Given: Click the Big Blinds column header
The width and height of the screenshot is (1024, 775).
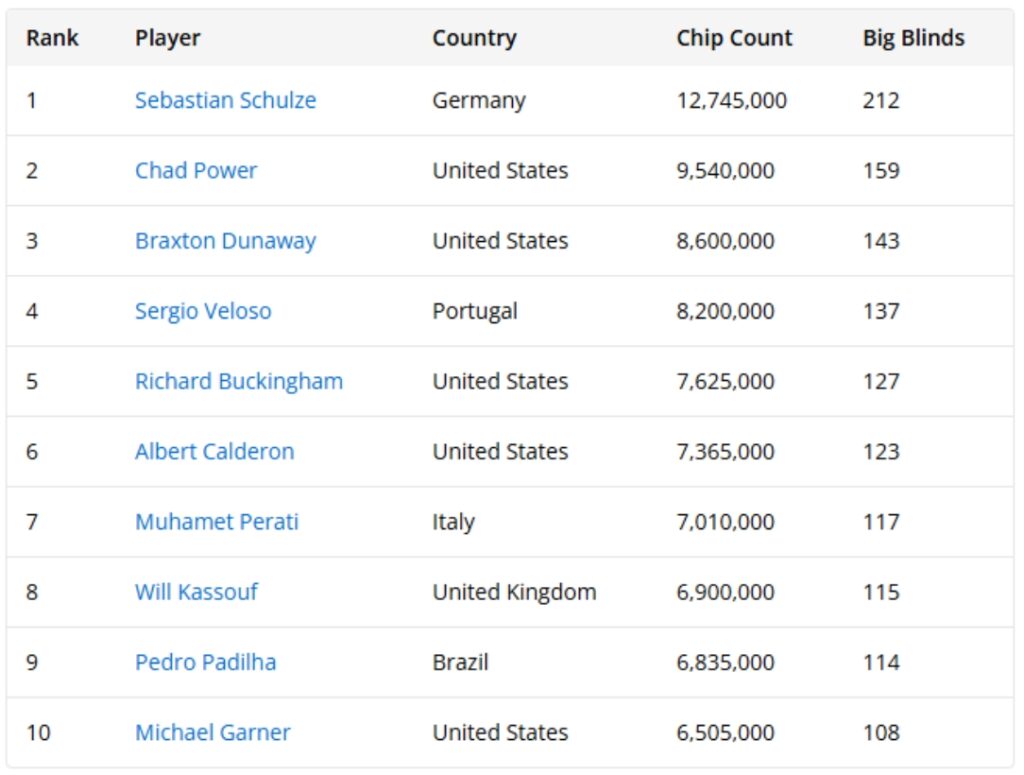Looking at the screenshot, I should [914, 38].
